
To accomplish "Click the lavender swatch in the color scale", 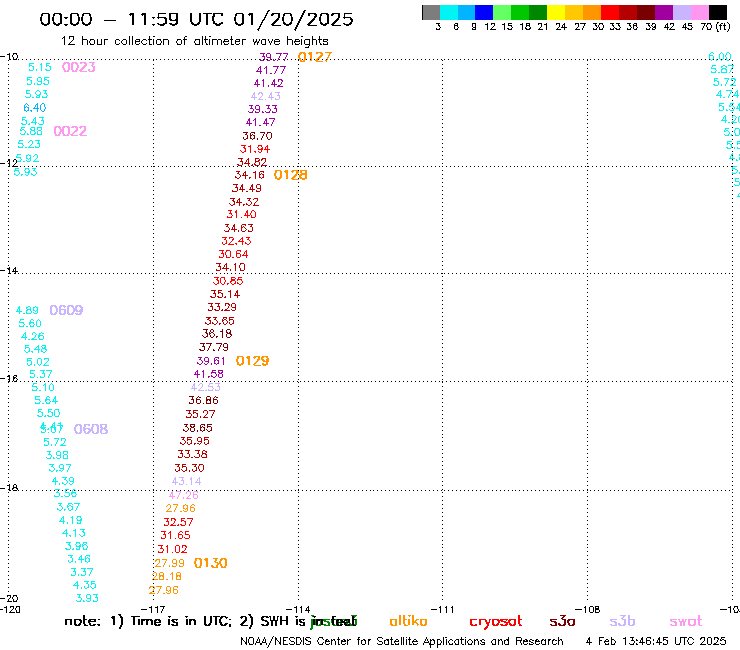I will [x=681, y=12].
